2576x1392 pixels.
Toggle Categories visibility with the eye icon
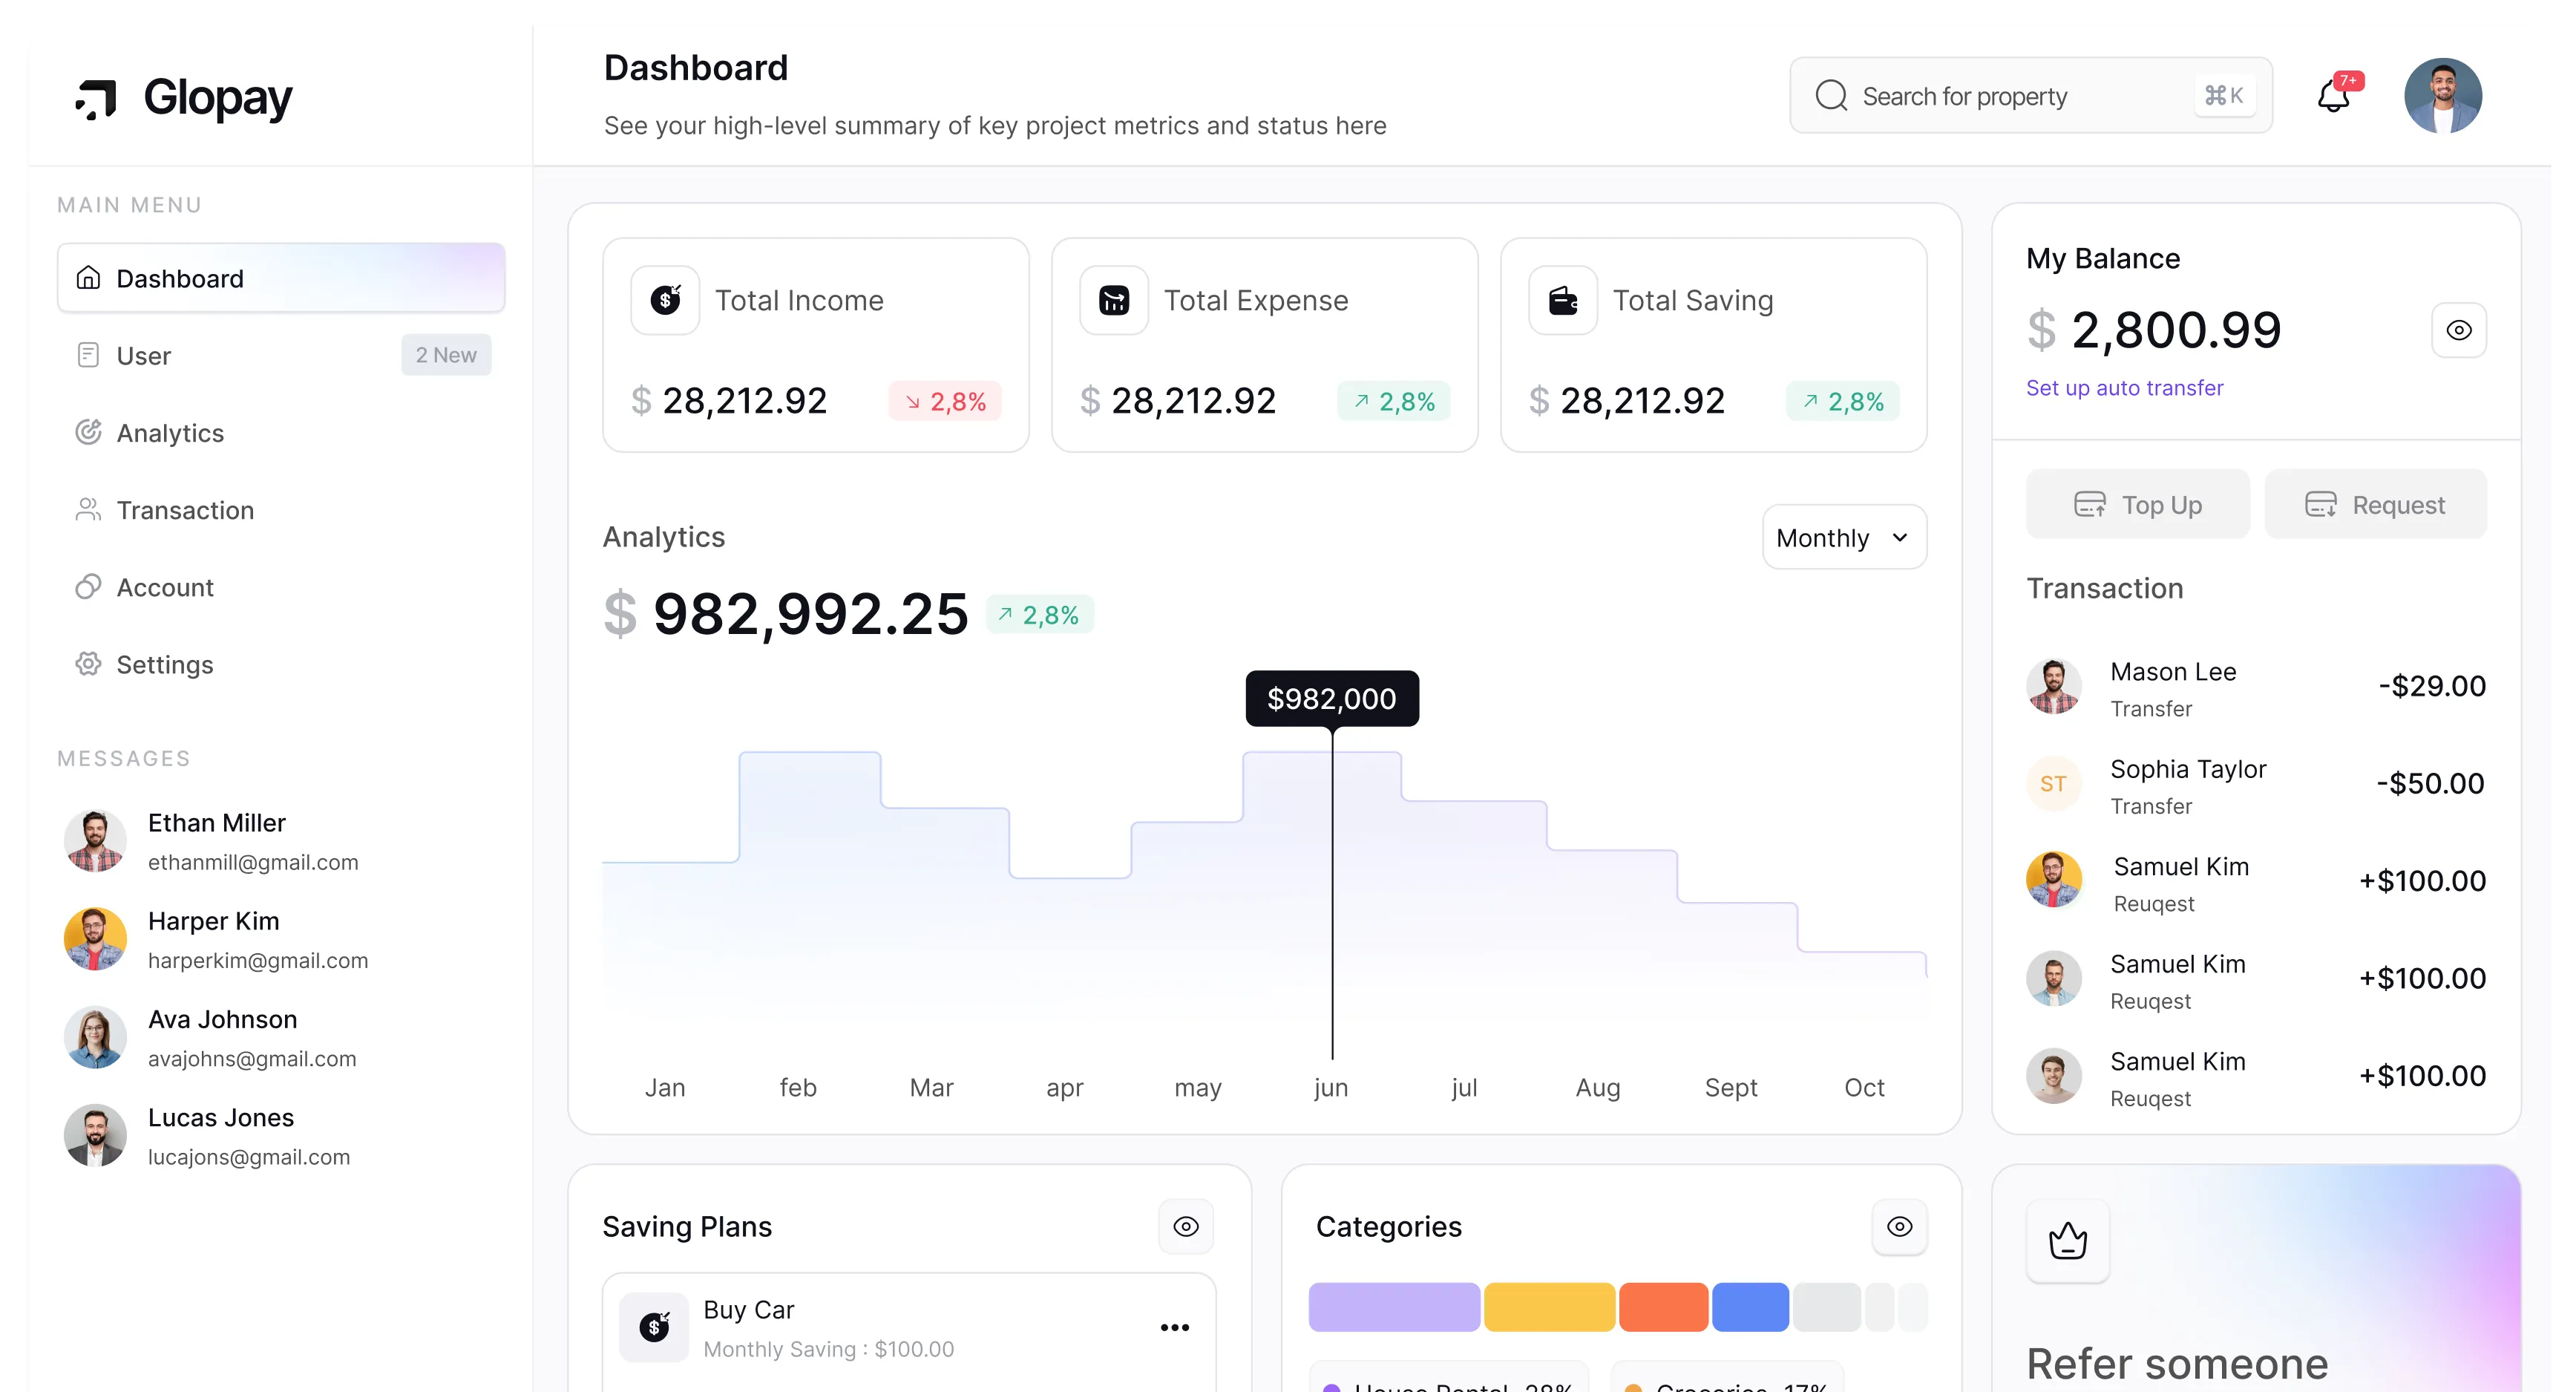(1899, 1226)
